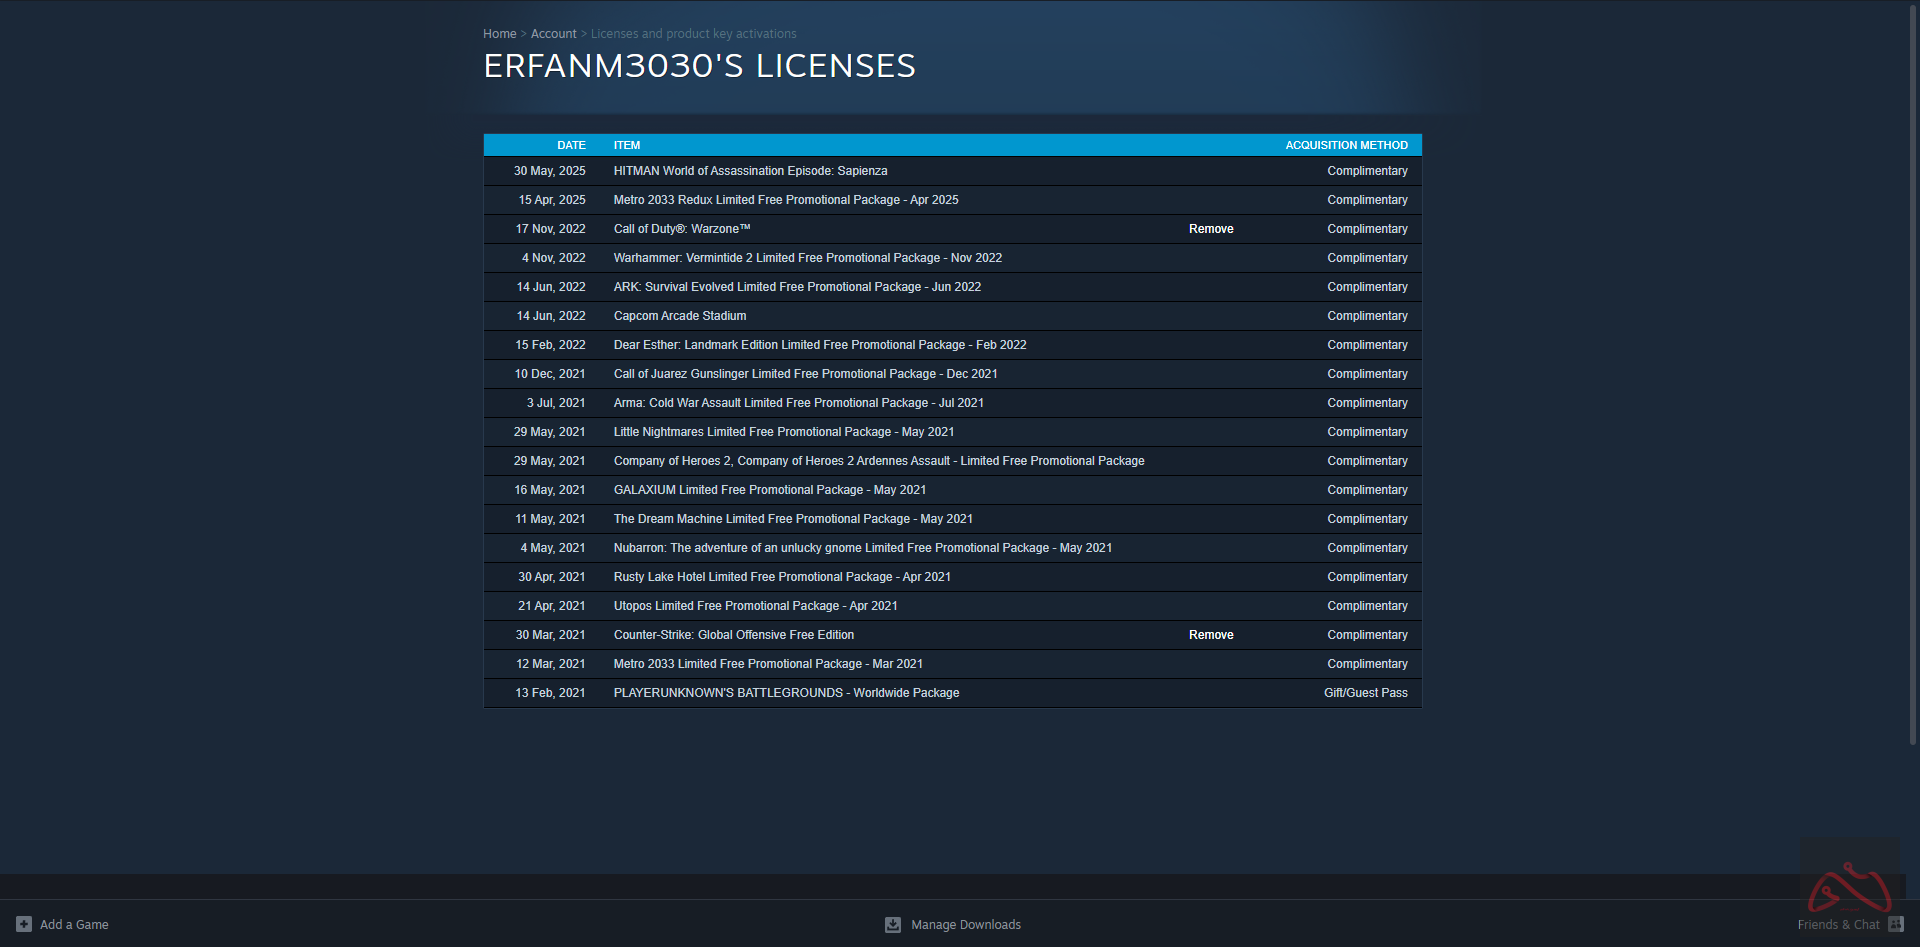Remove the Call of Duty: Warzone license

(1210, 229)
